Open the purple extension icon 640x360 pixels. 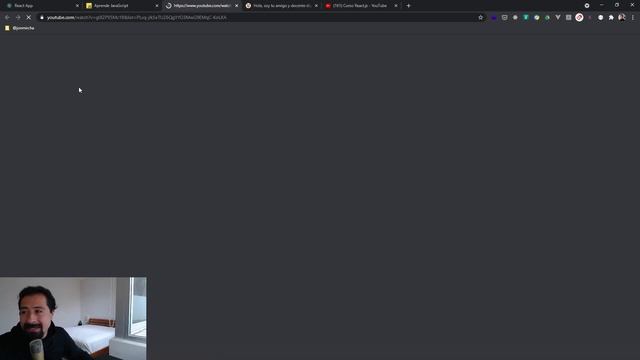click(x=494, y=18)
